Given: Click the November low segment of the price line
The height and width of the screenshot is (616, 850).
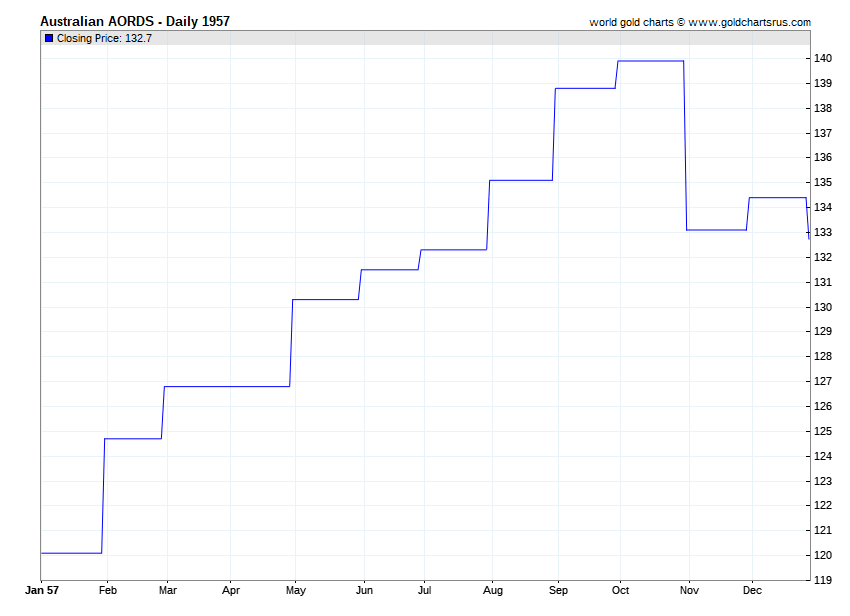Looking at the screenshot, I should [717, 230].
